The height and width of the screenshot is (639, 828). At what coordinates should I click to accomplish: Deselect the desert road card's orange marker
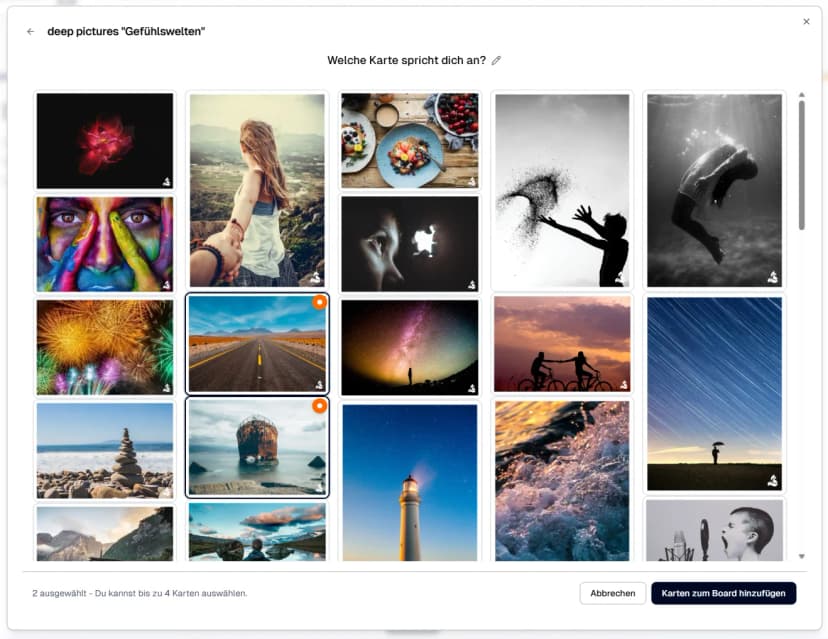[x=319, y=302]
